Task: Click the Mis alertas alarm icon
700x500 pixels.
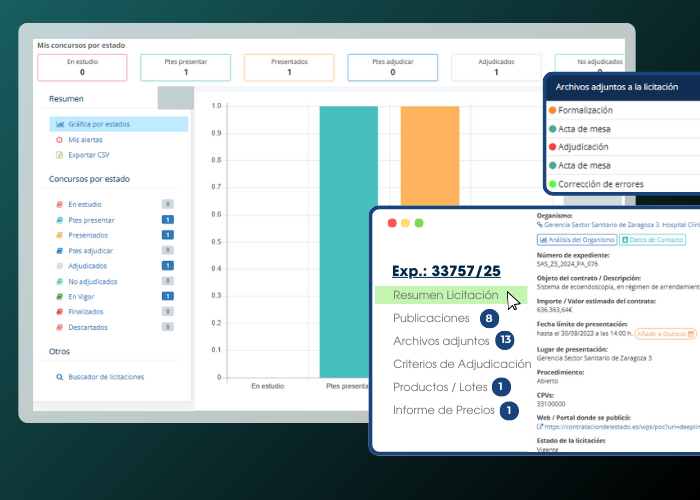Action: click(60, 140)
